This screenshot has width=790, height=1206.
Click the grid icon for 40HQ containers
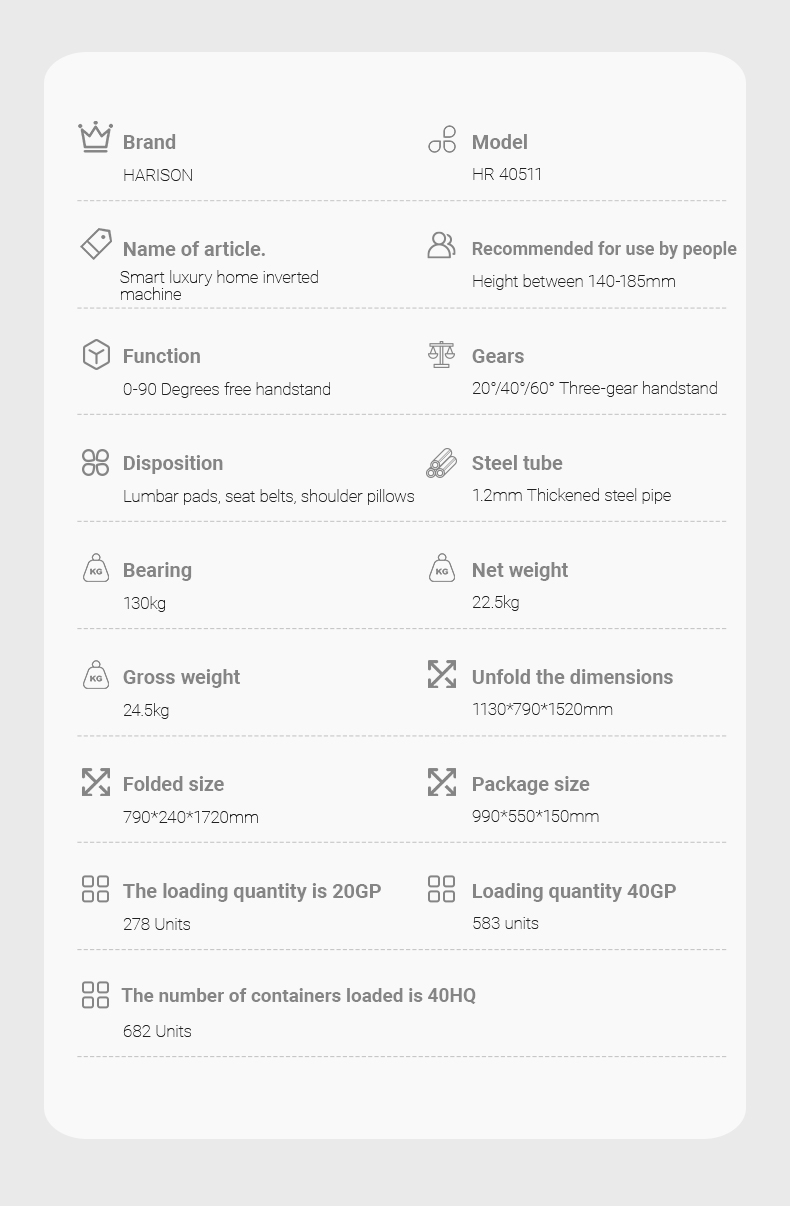95,995
